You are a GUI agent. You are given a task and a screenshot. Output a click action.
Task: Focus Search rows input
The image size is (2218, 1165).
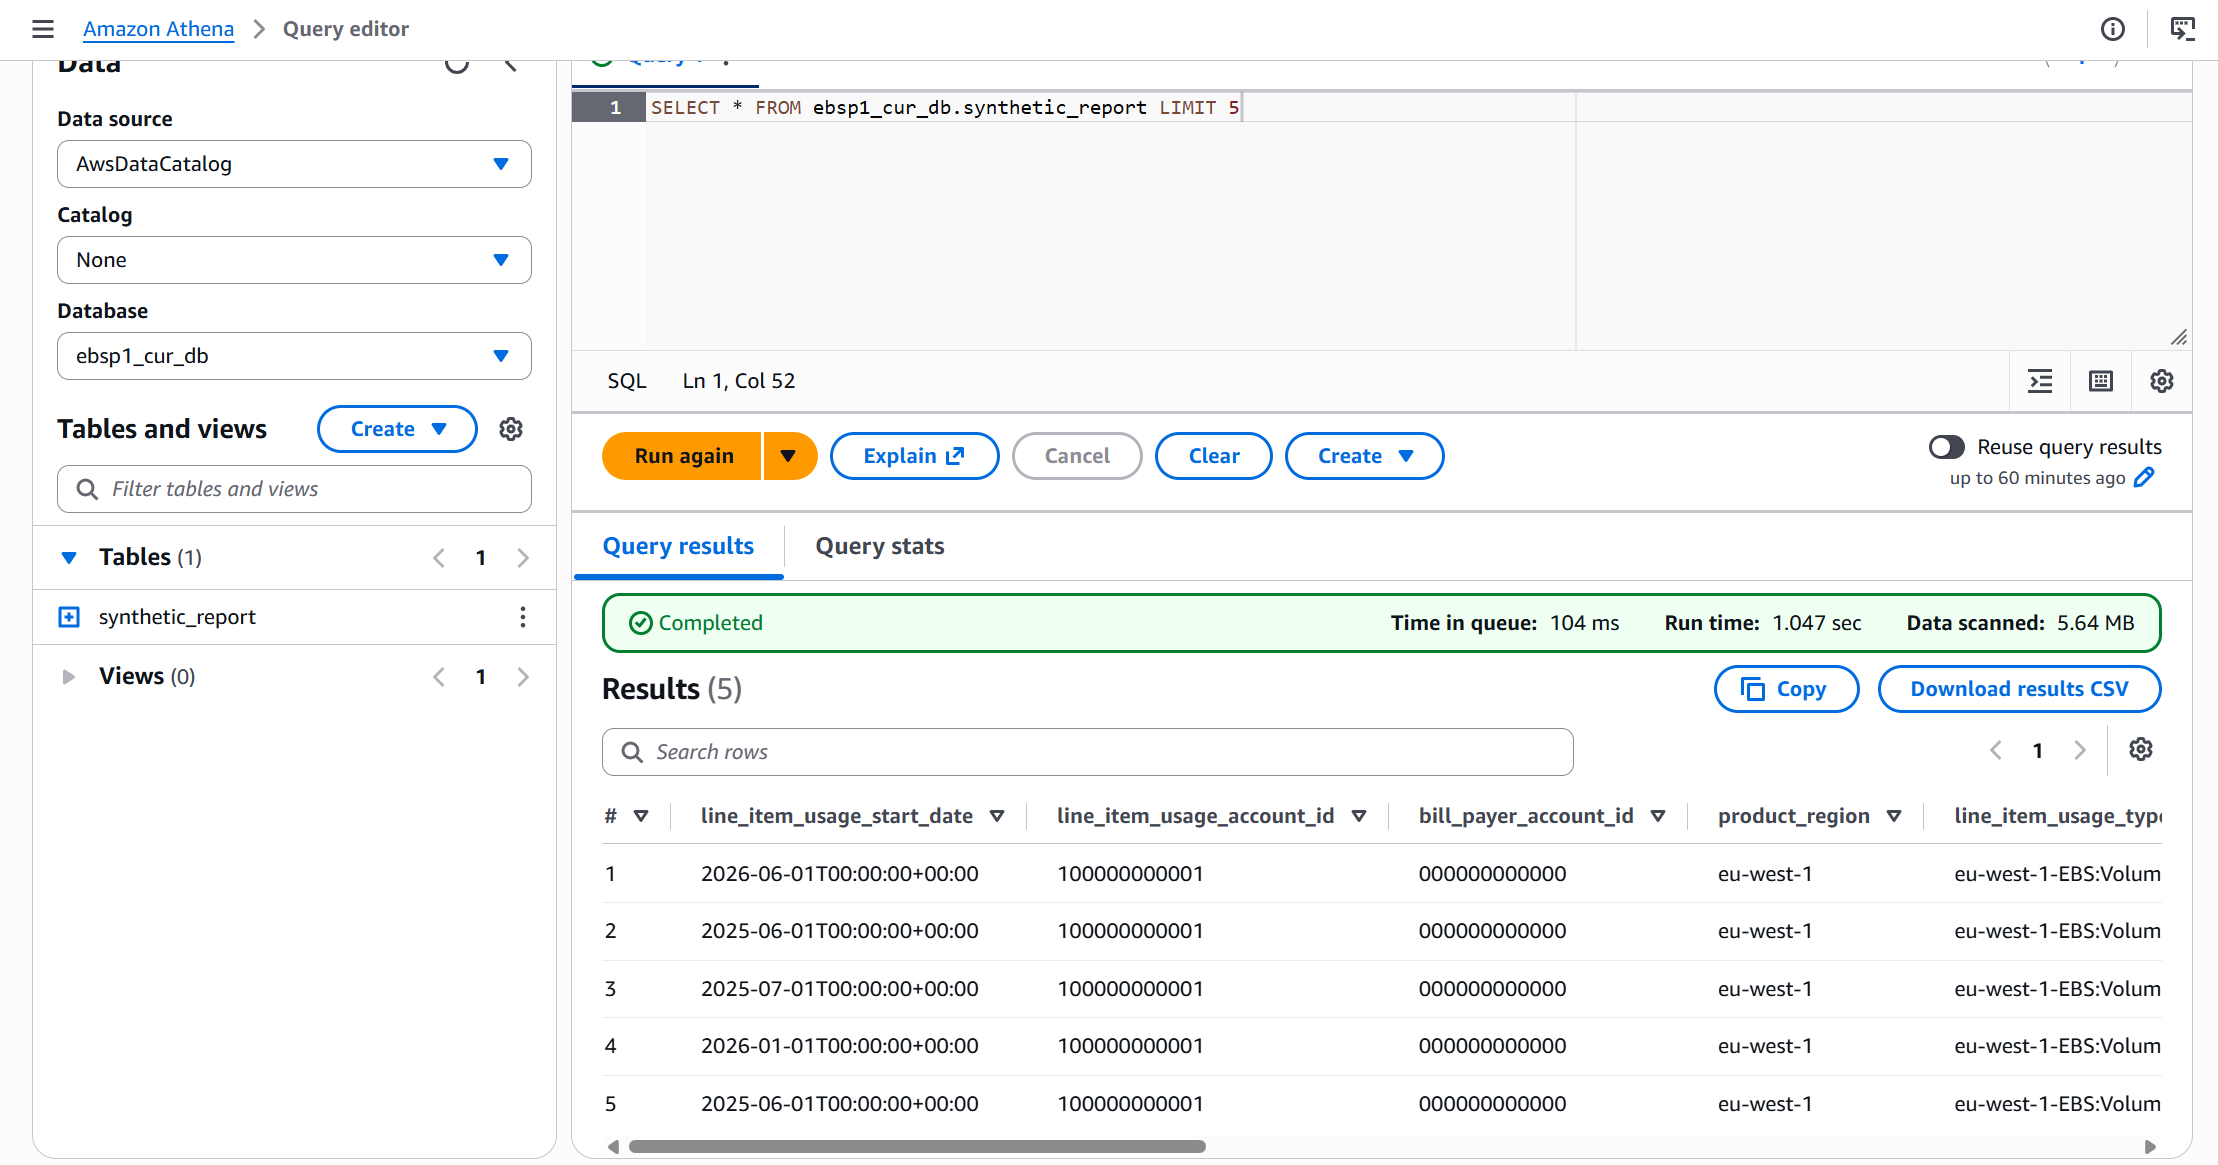point(1087,752)
